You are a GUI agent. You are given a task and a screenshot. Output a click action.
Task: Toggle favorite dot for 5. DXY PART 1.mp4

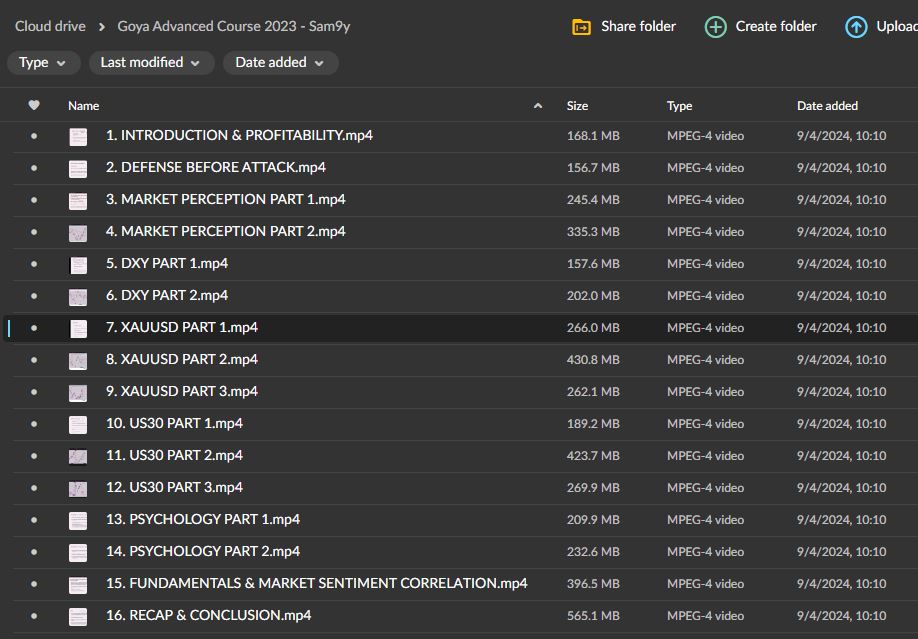coord(34,264)
